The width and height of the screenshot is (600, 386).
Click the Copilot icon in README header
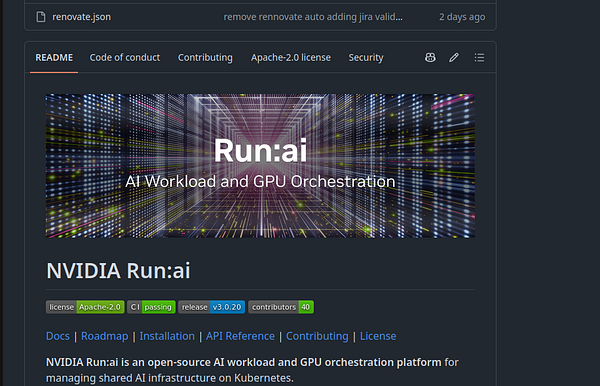(430, 57)
